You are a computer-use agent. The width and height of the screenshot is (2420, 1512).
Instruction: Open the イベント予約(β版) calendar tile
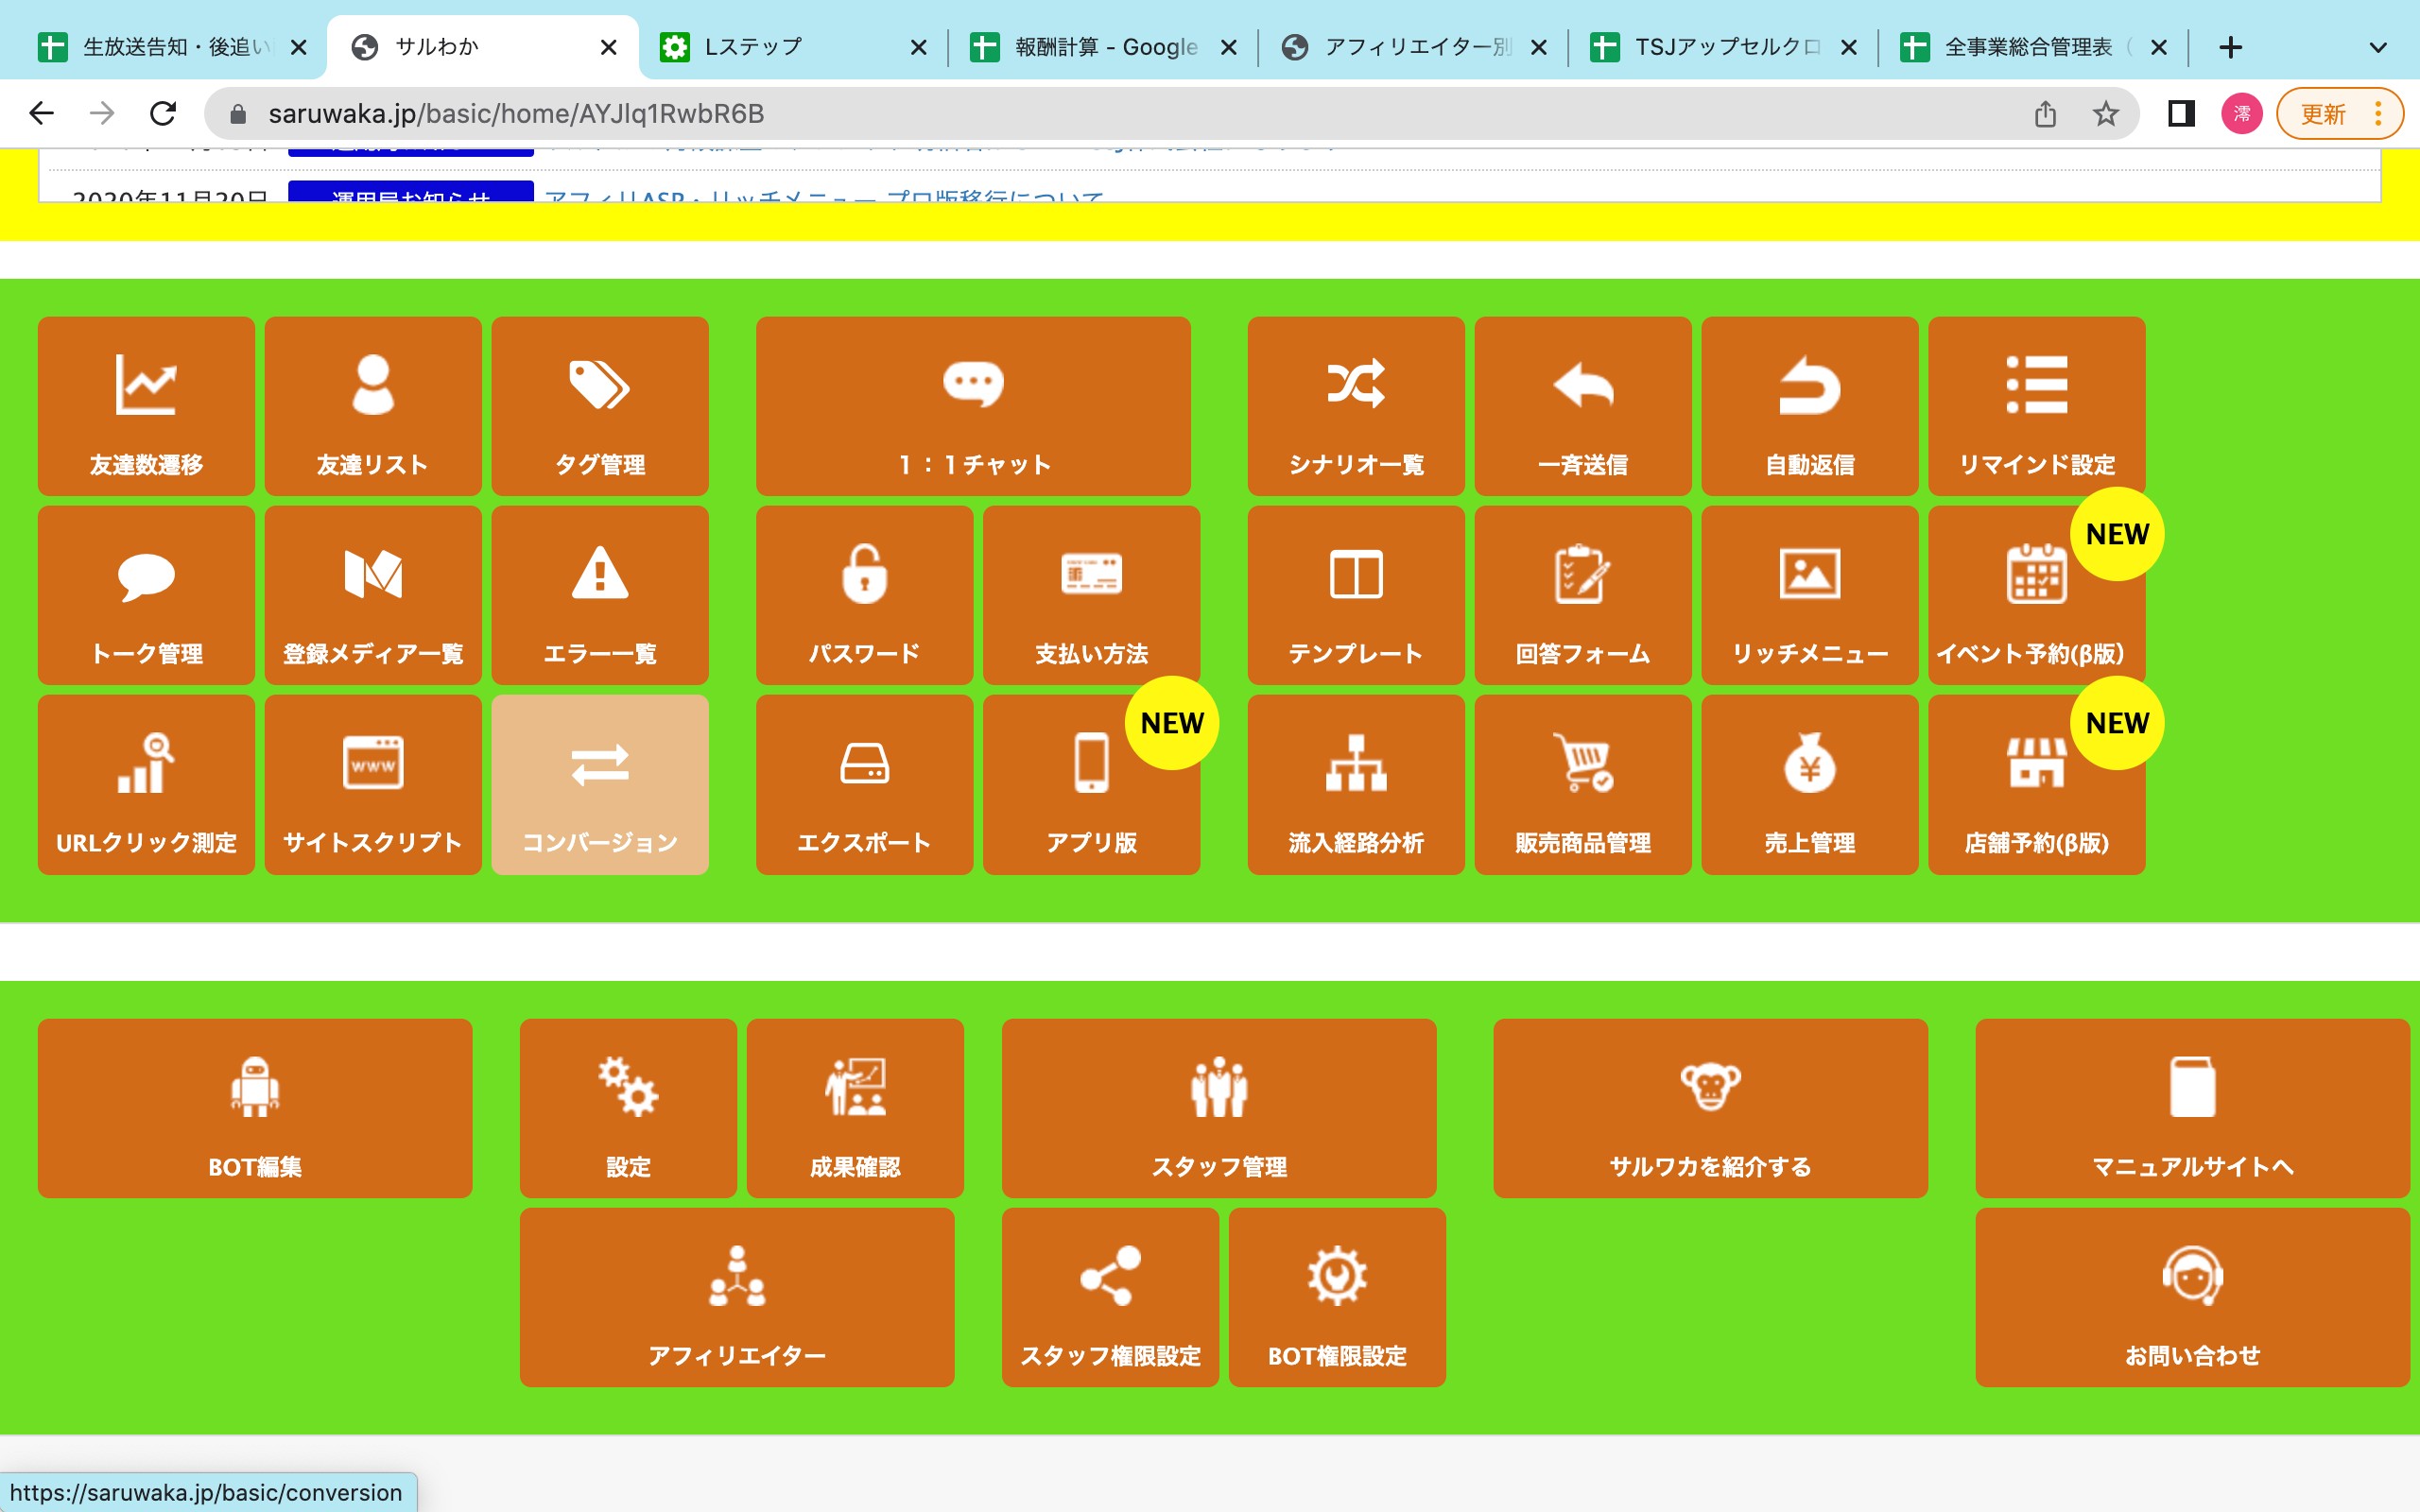tap(2037, 595)
